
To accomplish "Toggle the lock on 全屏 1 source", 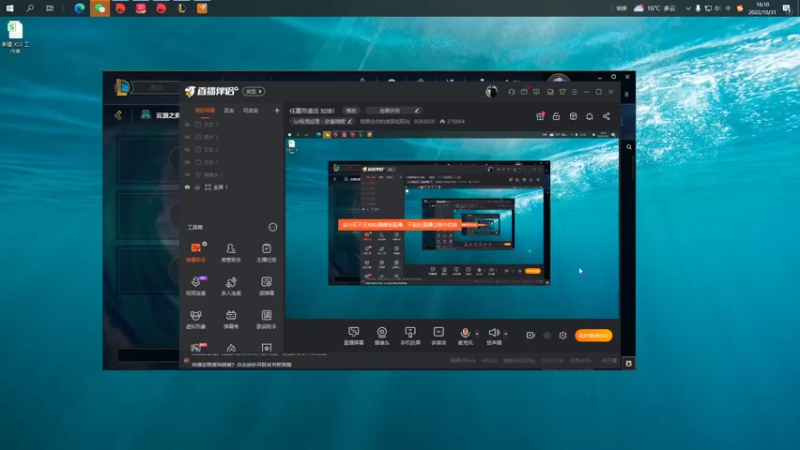I will click(x=197, y=187).
